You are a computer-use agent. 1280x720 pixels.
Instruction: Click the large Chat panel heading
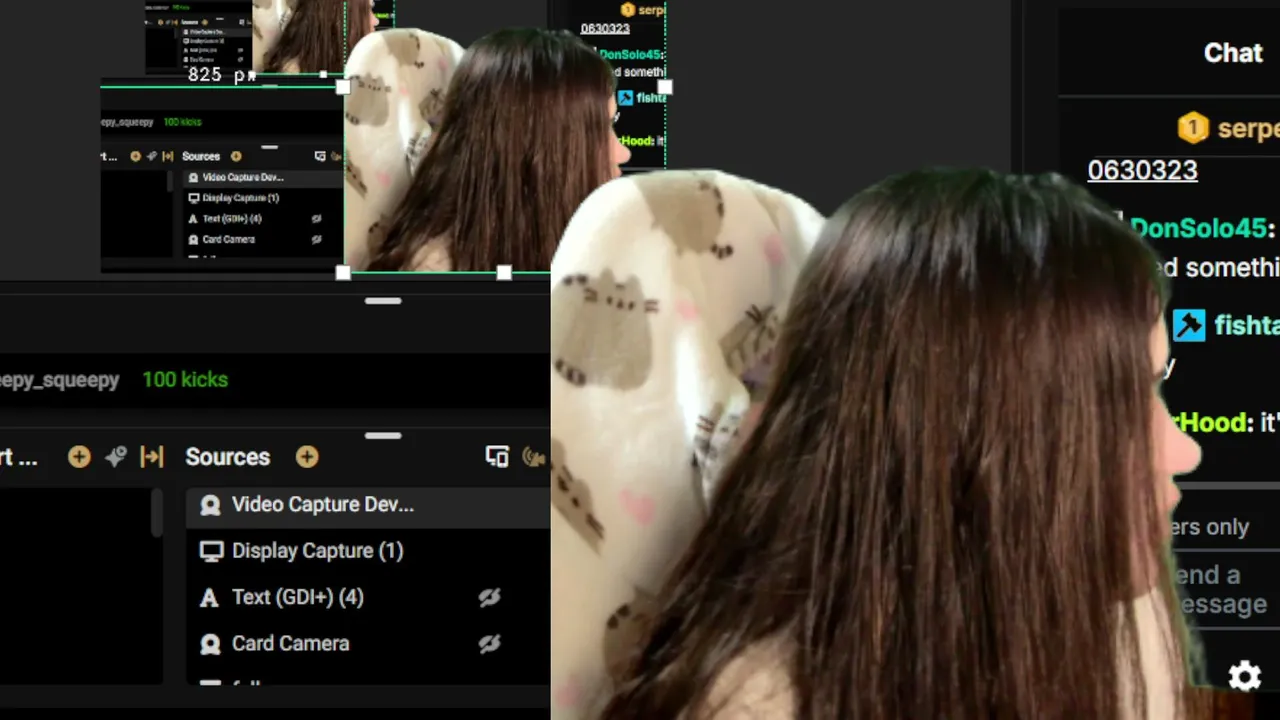coord(1233,53)
